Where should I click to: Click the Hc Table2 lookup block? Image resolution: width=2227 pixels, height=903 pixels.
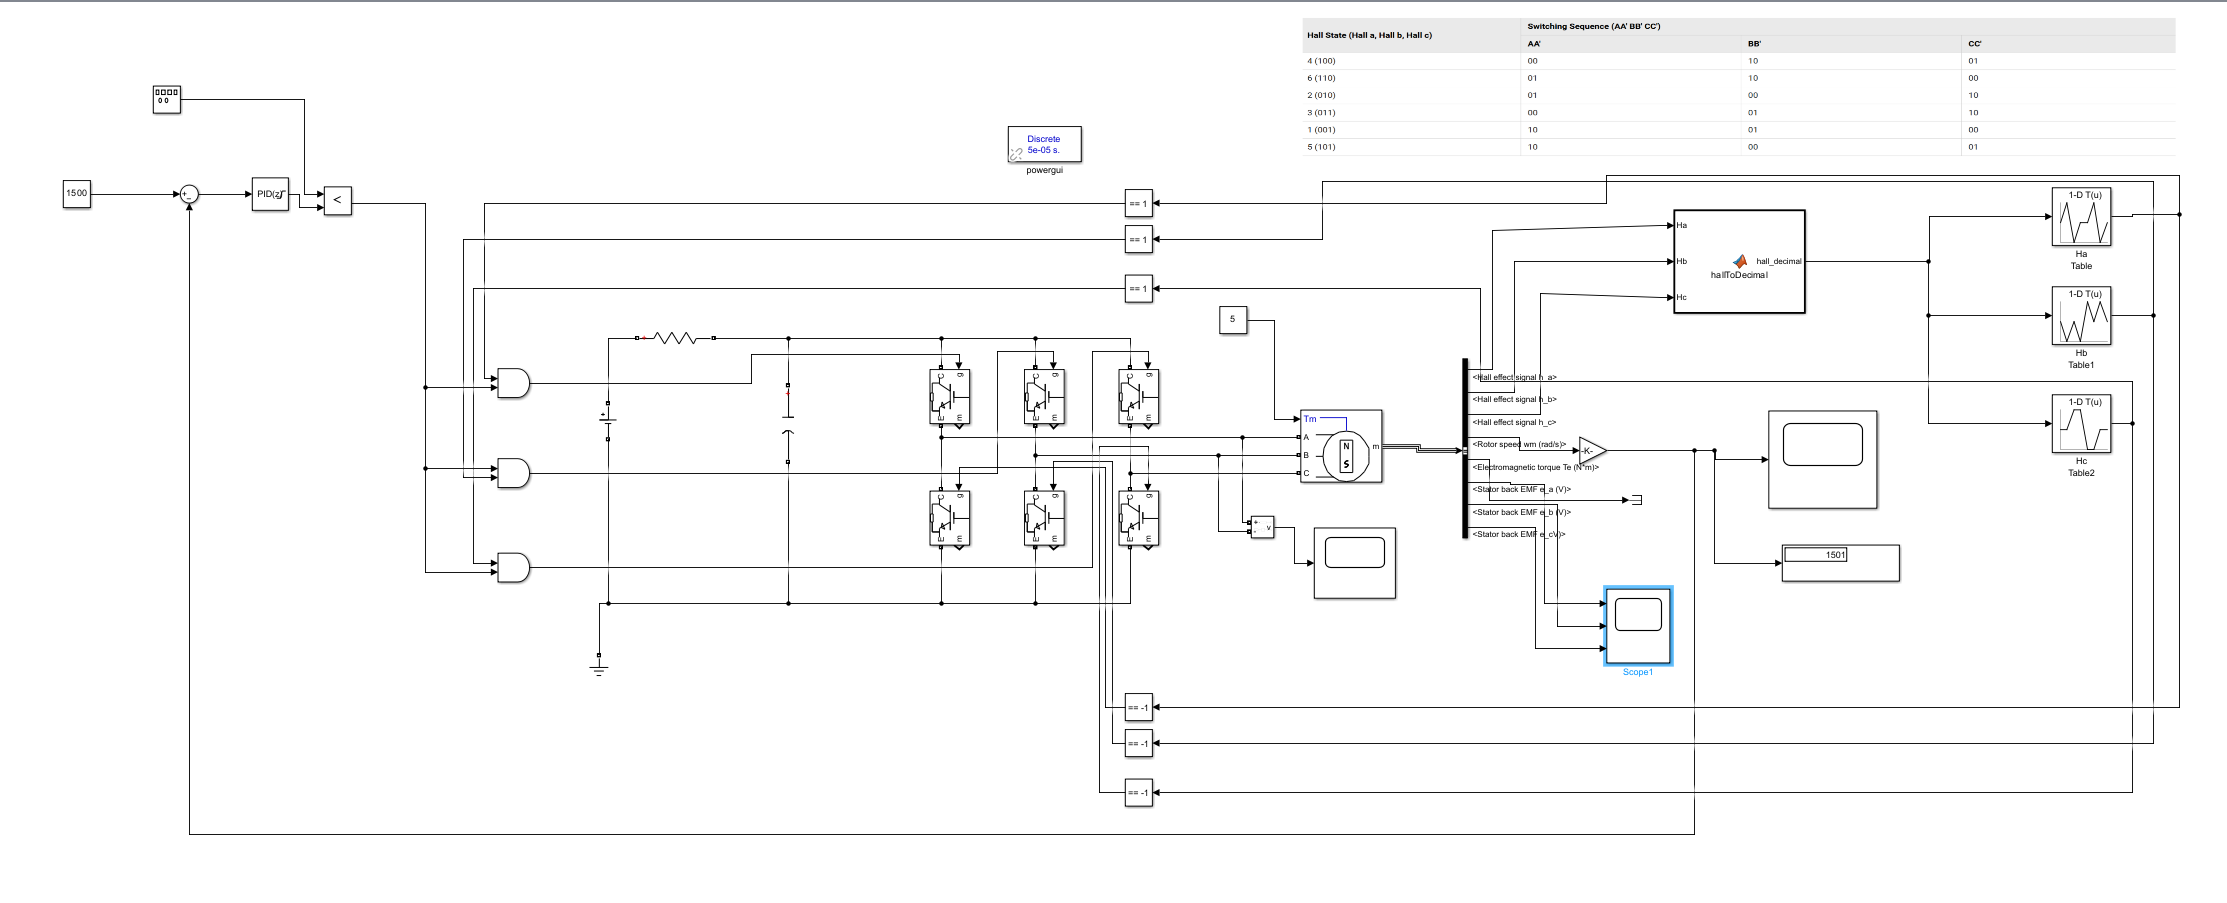point(2081,424)
